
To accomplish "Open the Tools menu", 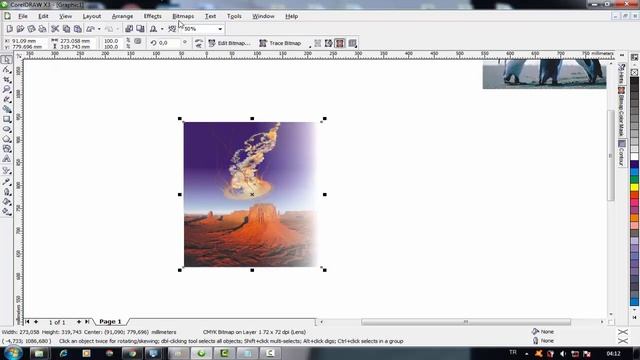I will (x=234, y=16).
